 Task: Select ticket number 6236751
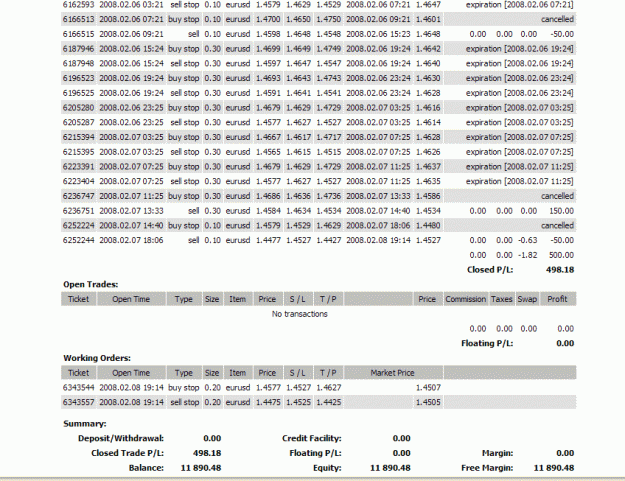pos(79,211)
